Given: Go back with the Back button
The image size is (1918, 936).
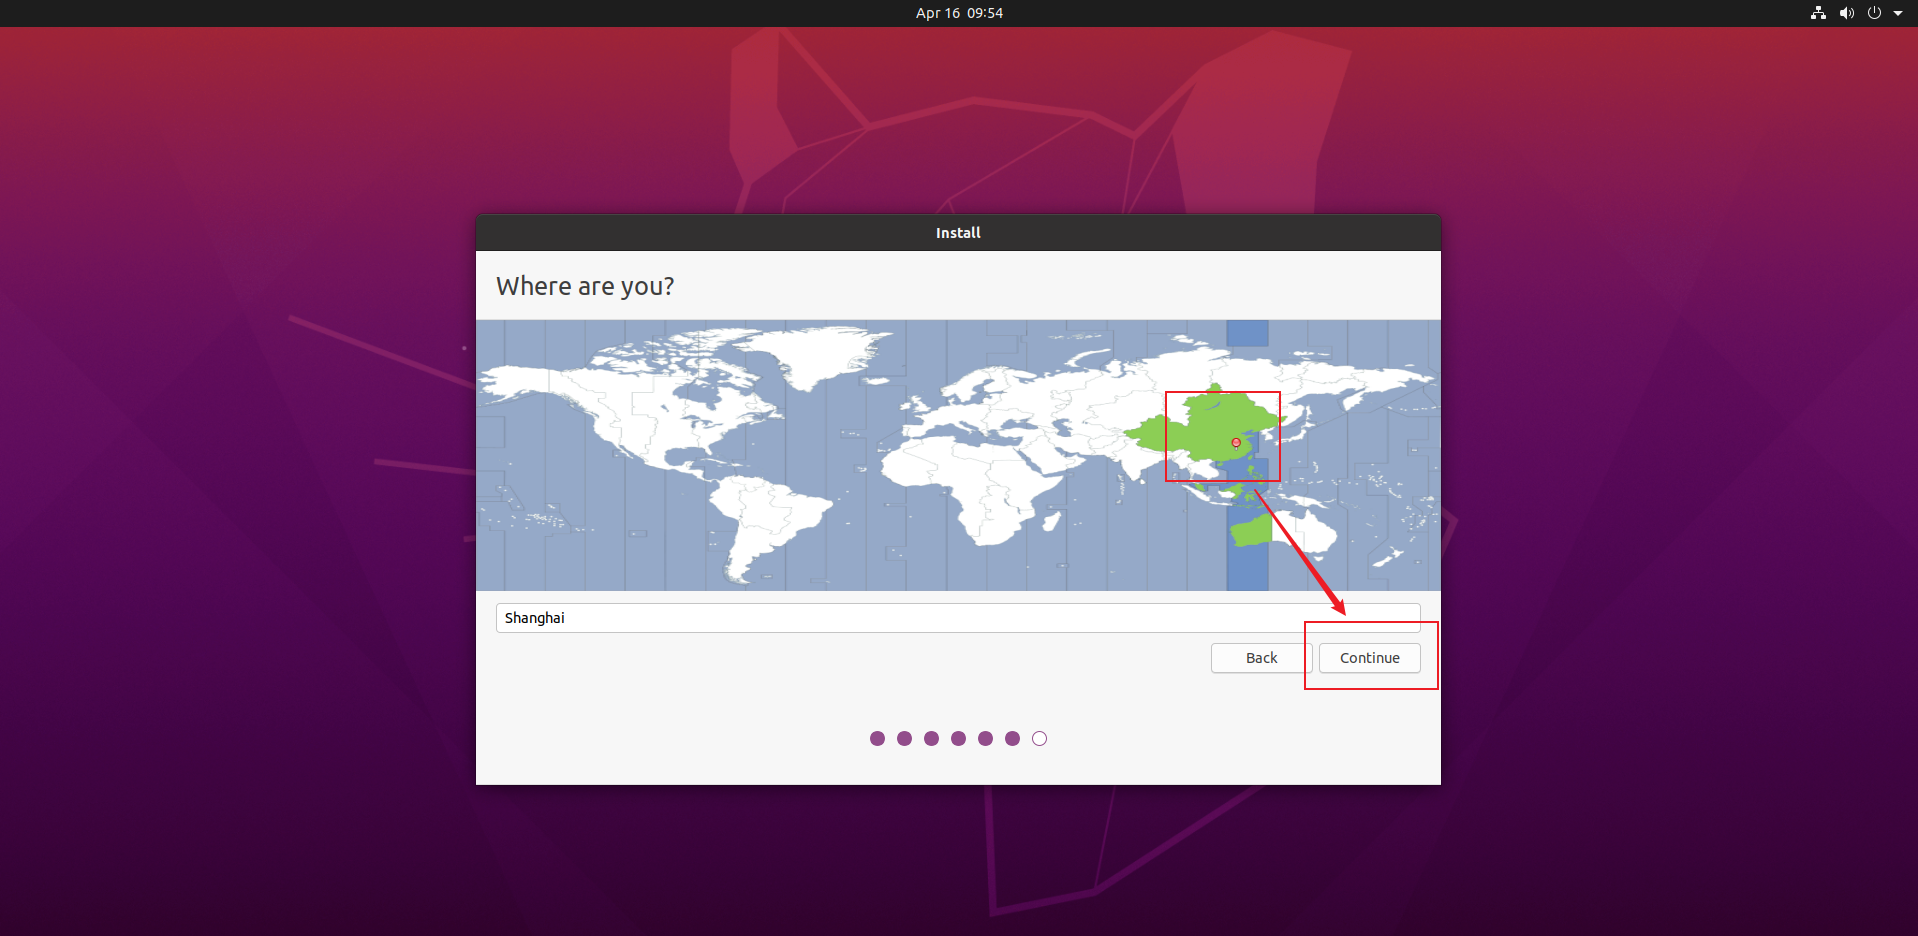Looking at the screenshot, I should click(1261, 658).
